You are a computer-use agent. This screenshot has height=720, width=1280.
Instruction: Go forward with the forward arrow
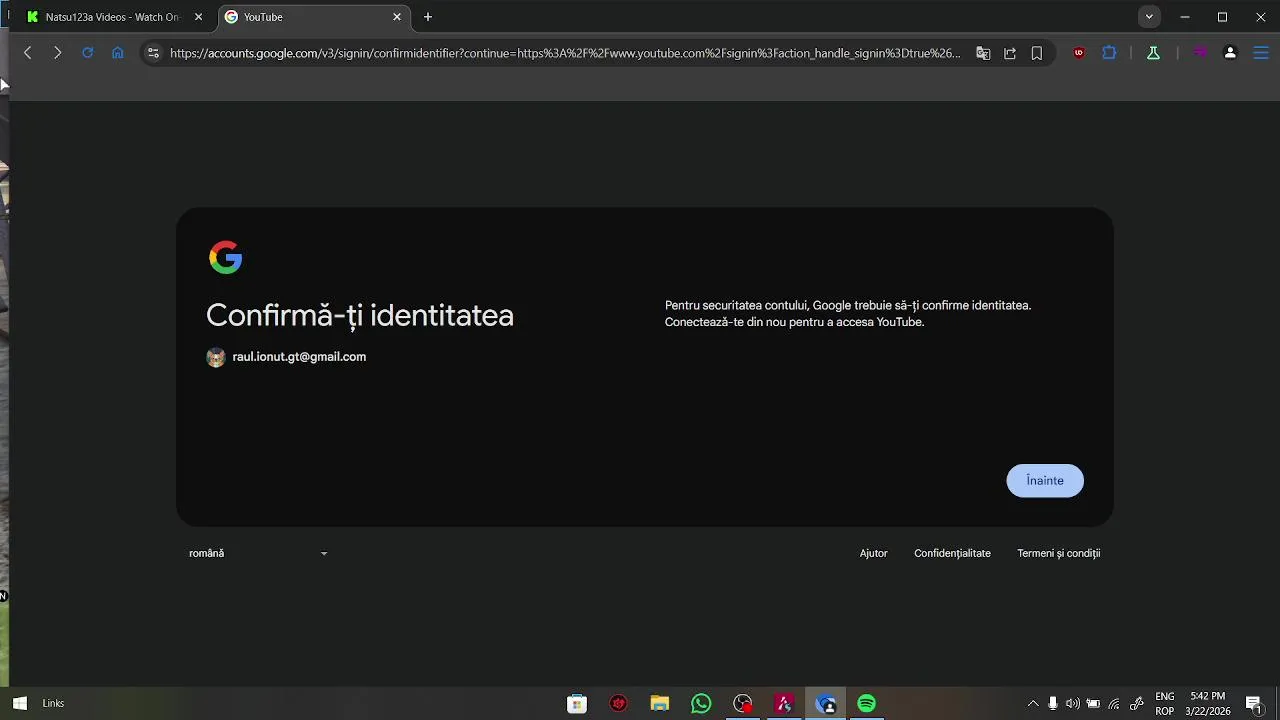coord(57,53)
